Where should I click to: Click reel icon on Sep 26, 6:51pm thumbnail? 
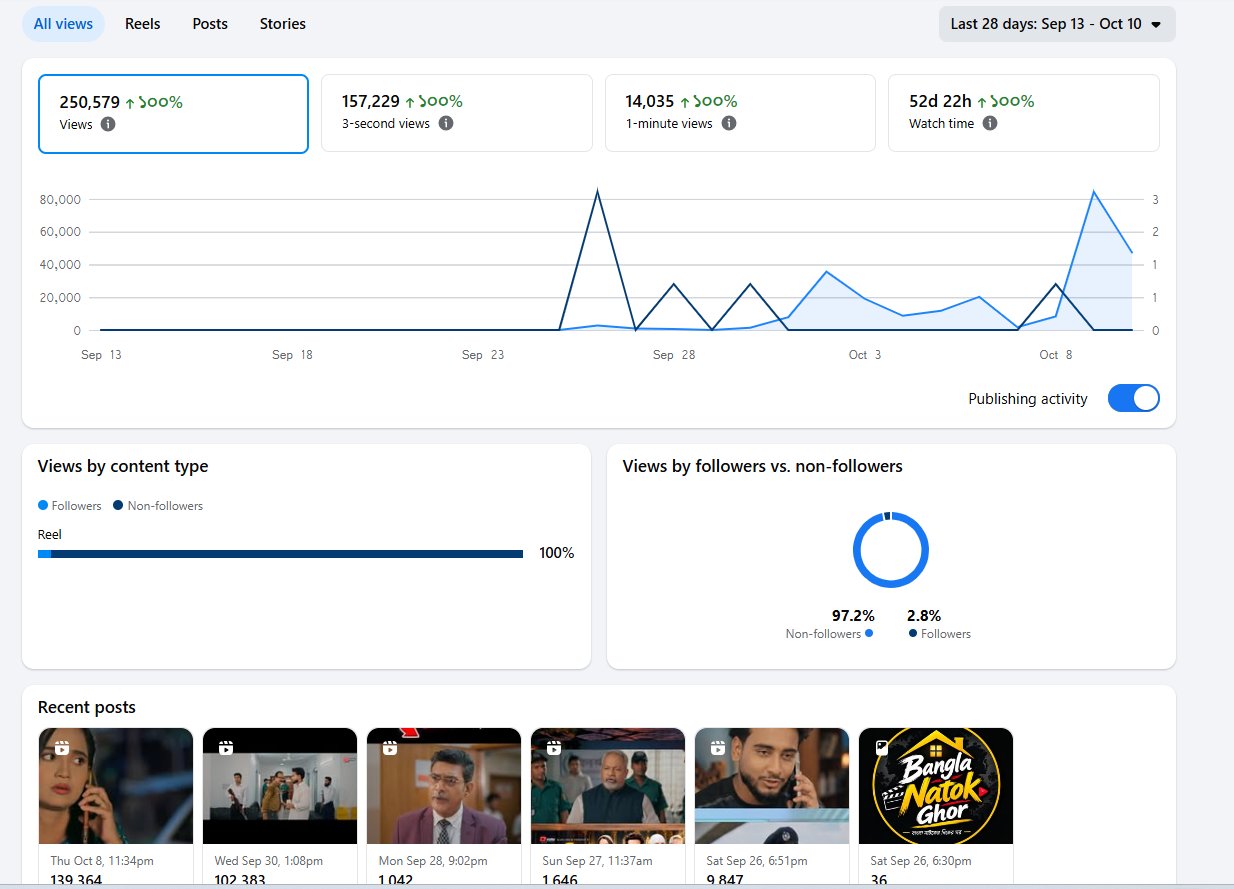click(x=718, y=747)
